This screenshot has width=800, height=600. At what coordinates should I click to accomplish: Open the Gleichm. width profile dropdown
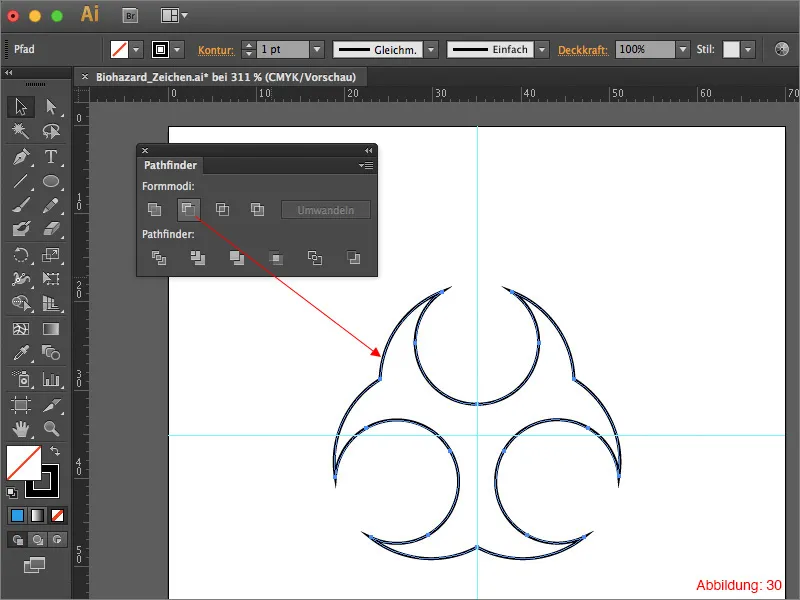(432, 50)
